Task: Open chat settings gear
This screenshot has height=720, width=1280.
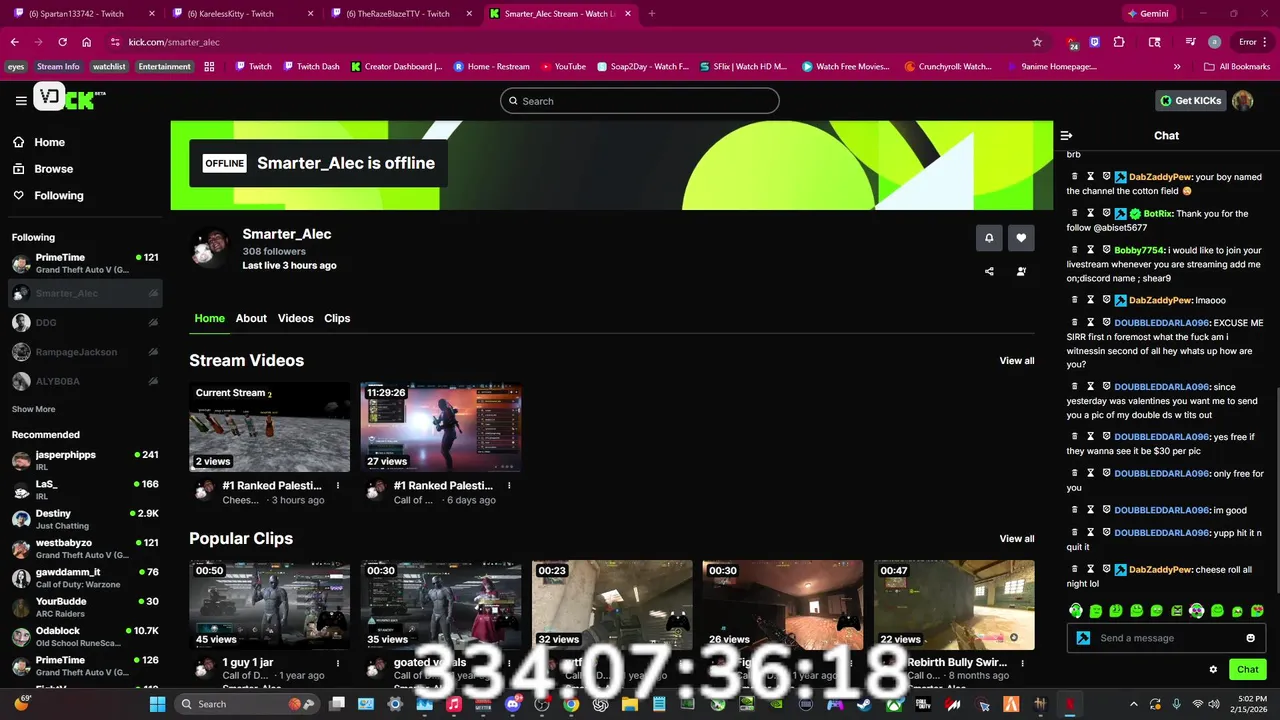Action: [1213, 669]
